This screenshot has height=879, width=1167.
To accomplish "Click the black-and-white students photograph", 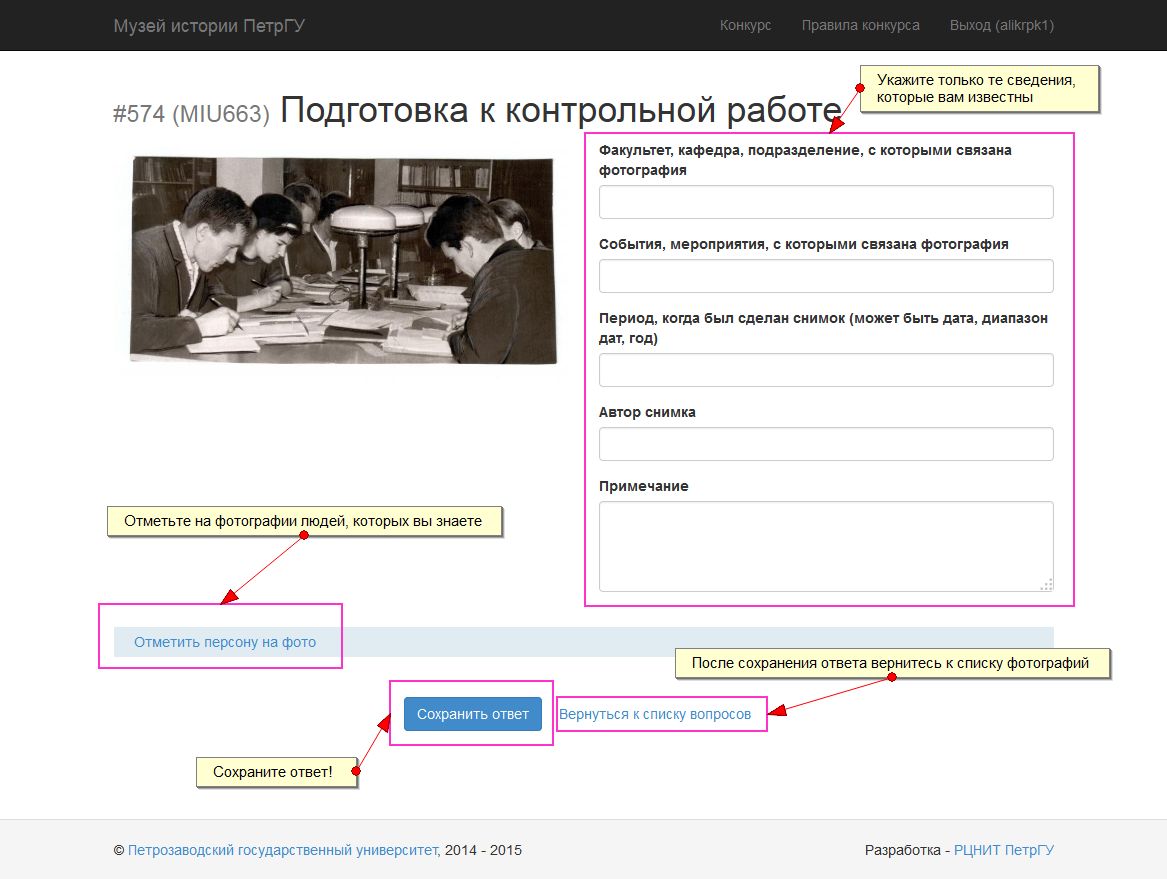I will [343, 259].
